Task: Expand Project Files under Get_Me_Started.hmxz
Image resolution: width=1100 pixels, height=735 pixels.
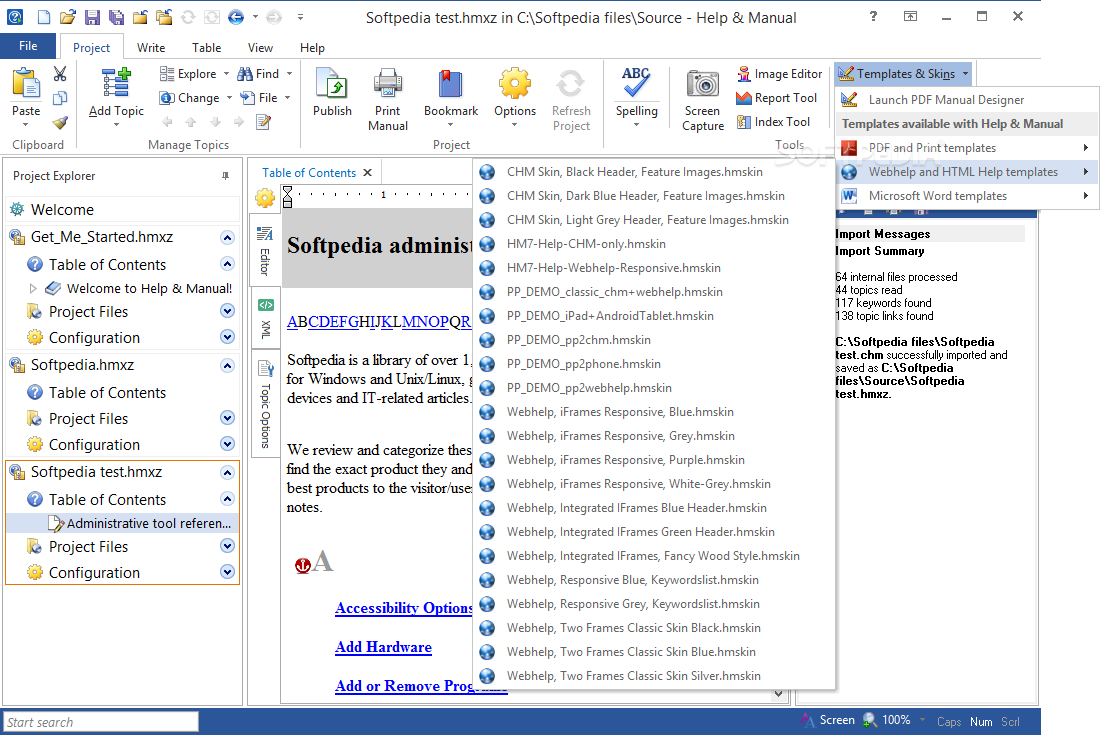Action: [x=227, y=311]
